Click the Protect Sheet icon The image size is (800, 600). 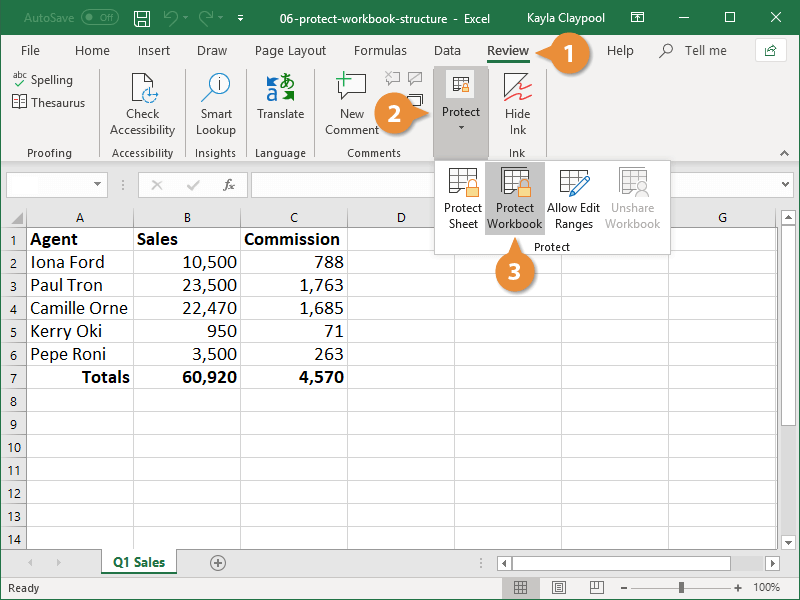[463, 199]
